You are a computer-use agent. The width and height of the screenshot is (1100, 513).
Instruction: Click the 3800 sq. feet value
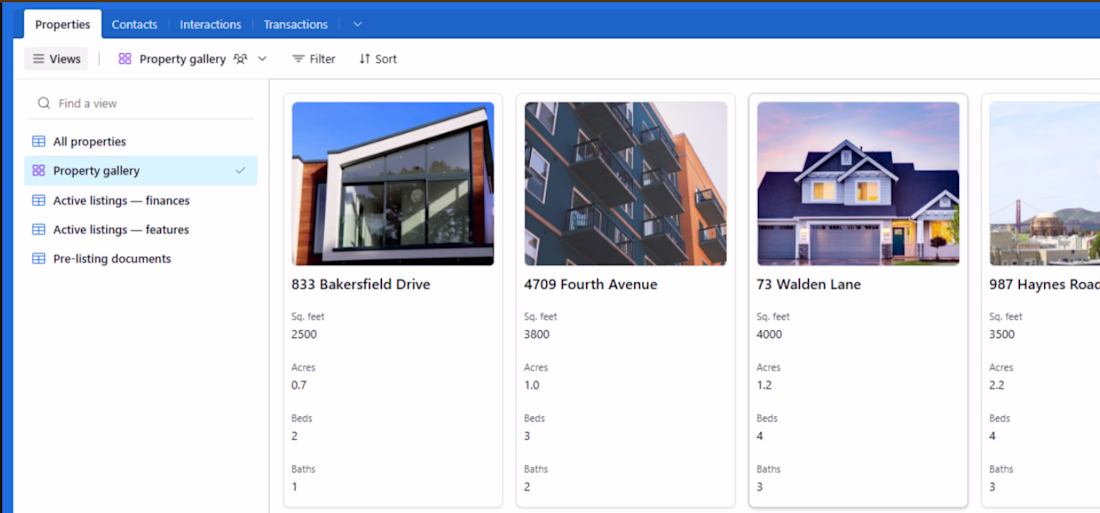(537, 334)
